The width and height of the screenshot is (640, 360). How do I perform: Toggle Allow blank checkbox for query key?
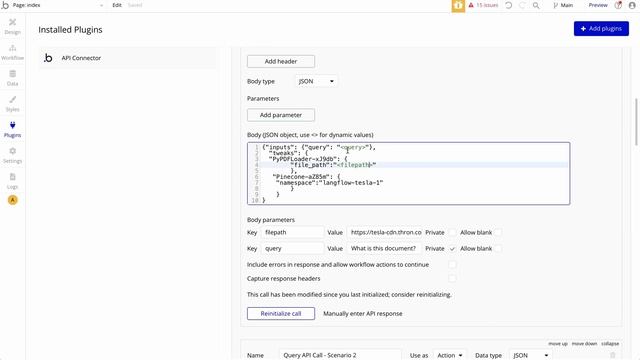(498, 249)
